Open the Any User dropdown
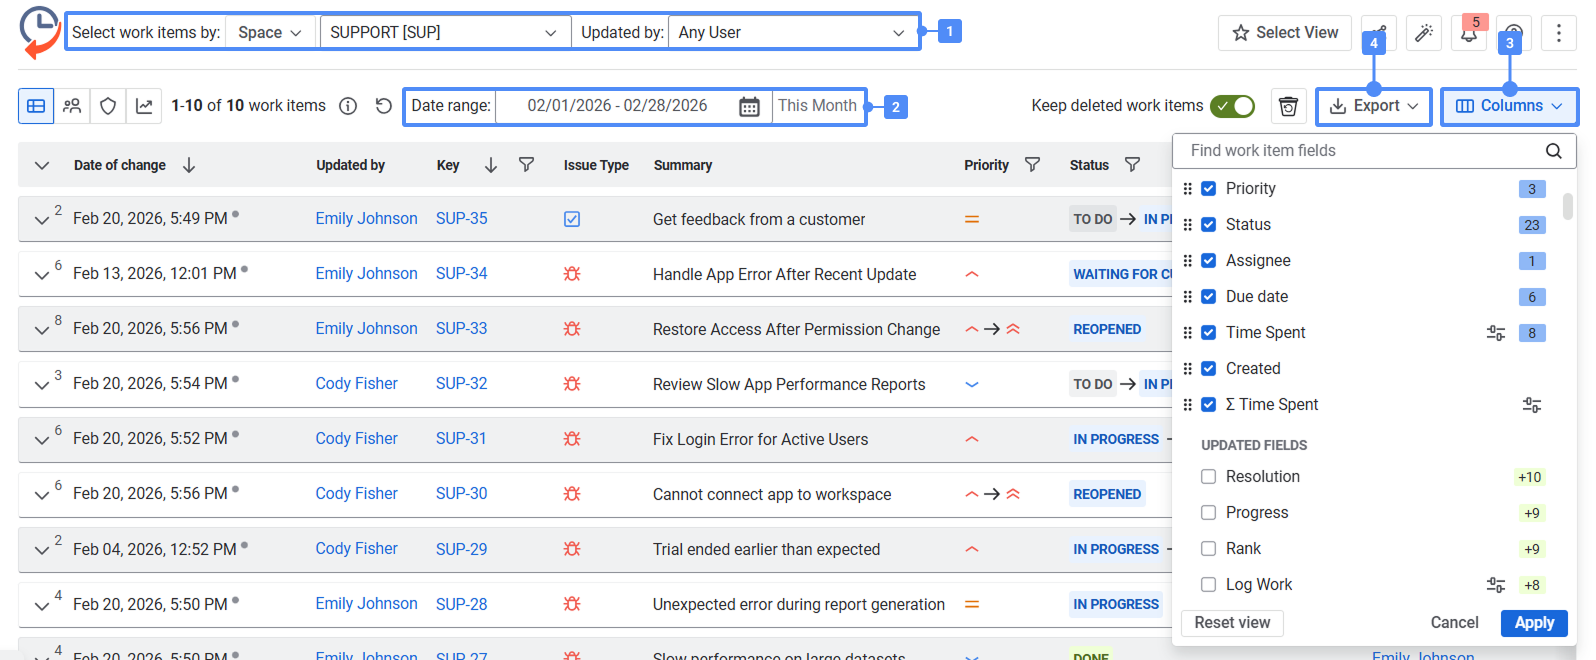1596x660 pixels. pyautogui.click(x=792, y=32)
